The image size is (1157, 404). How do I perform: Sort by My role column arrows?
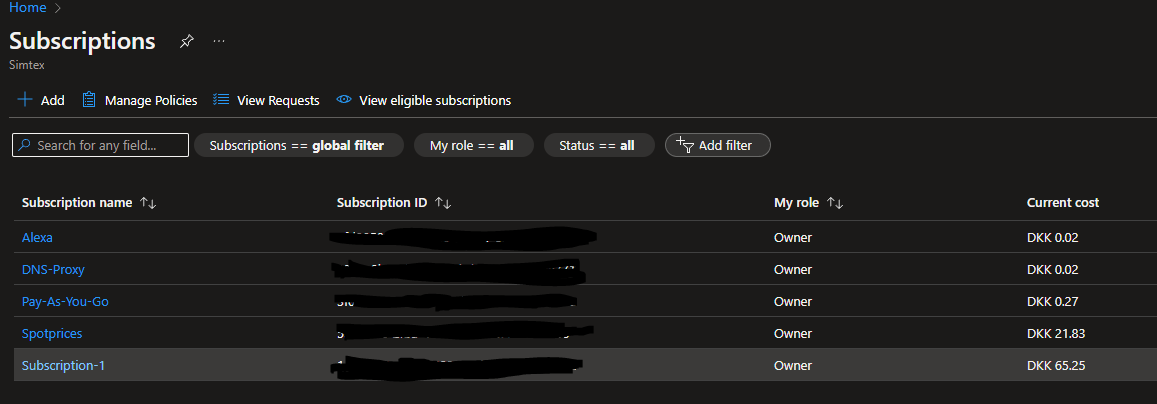[x=835, y=203]
